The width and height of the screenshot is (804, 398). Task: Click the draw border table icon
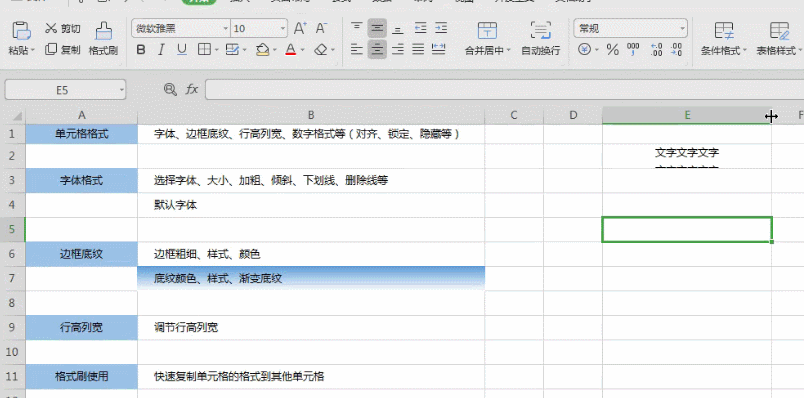[x=232, y=50]
